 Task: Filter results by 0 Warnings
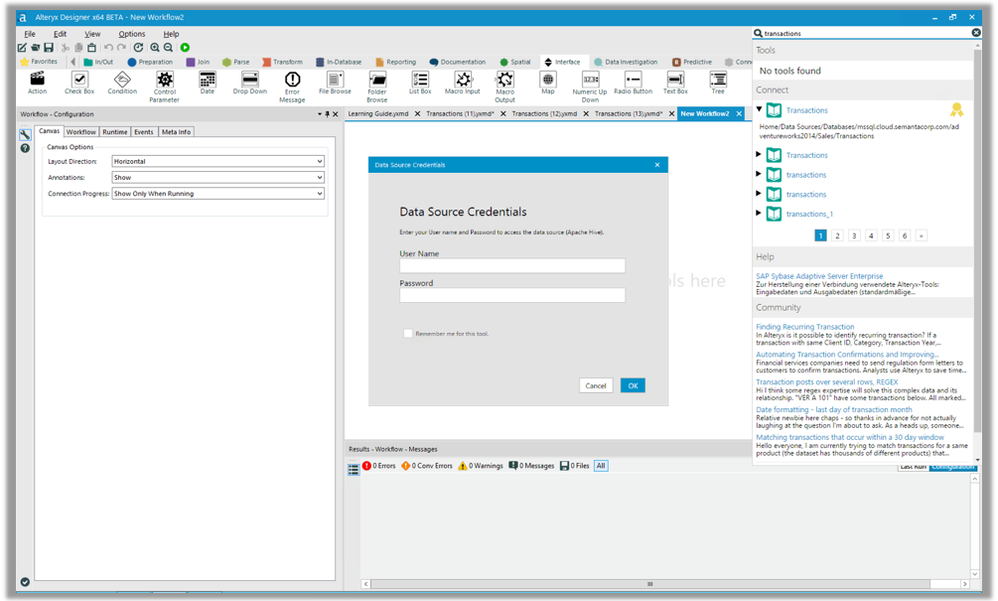(481, 466)
